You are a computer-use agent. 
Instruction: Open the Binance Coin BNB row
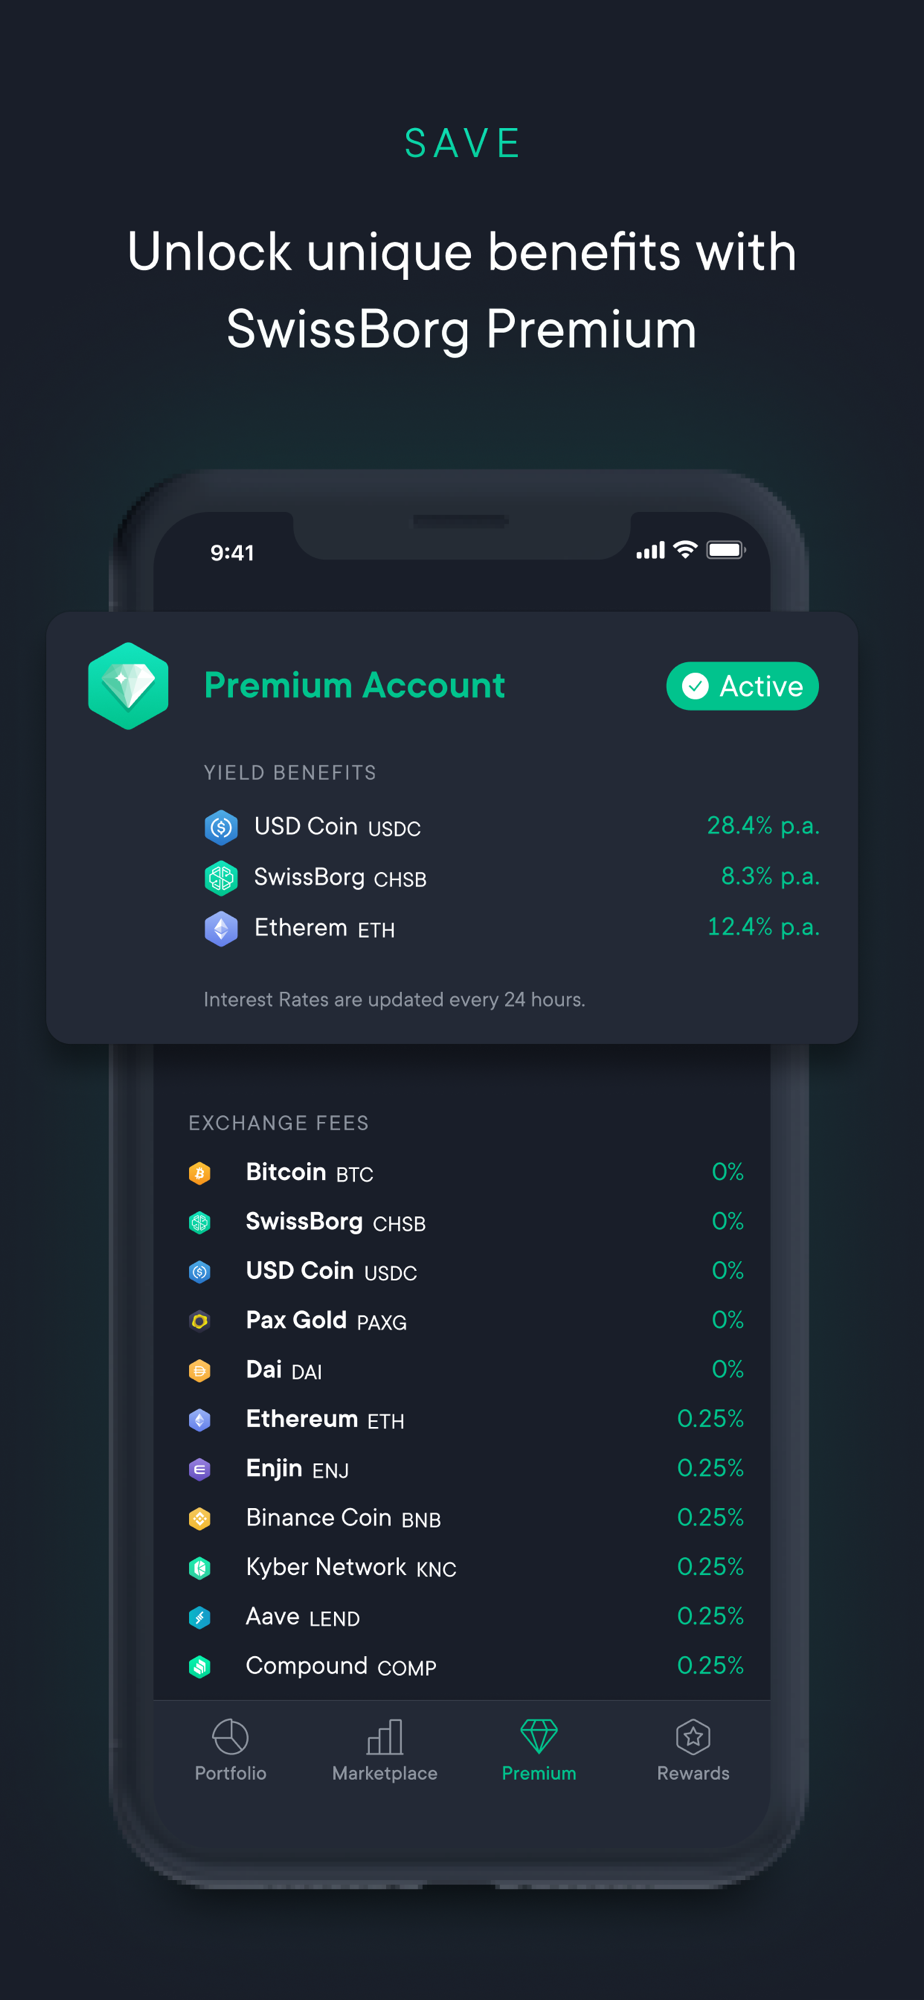coord(466,1518)
